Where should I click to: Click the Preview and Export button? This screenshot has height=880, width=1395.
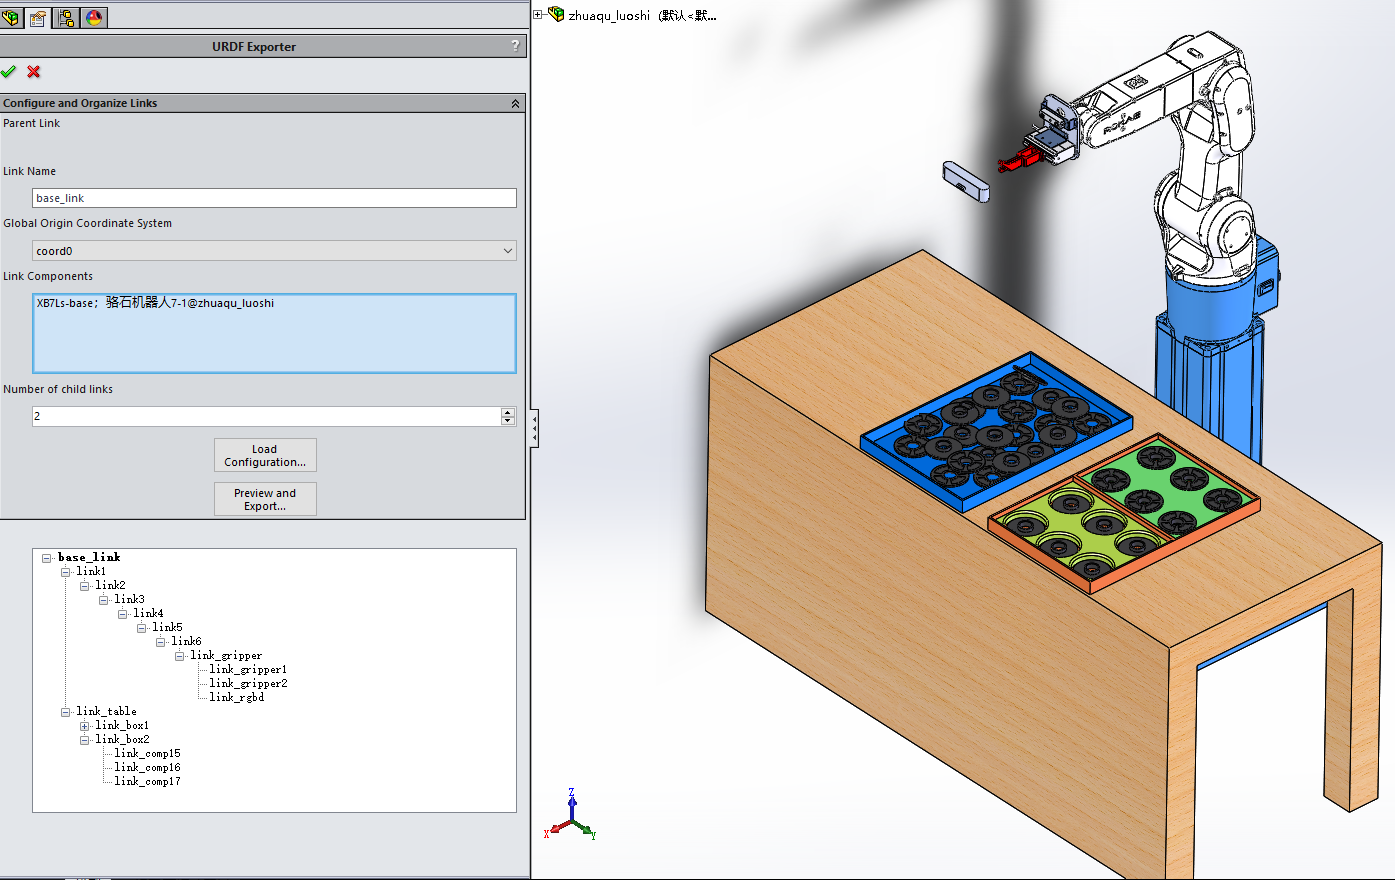click(x=265, y=499)
